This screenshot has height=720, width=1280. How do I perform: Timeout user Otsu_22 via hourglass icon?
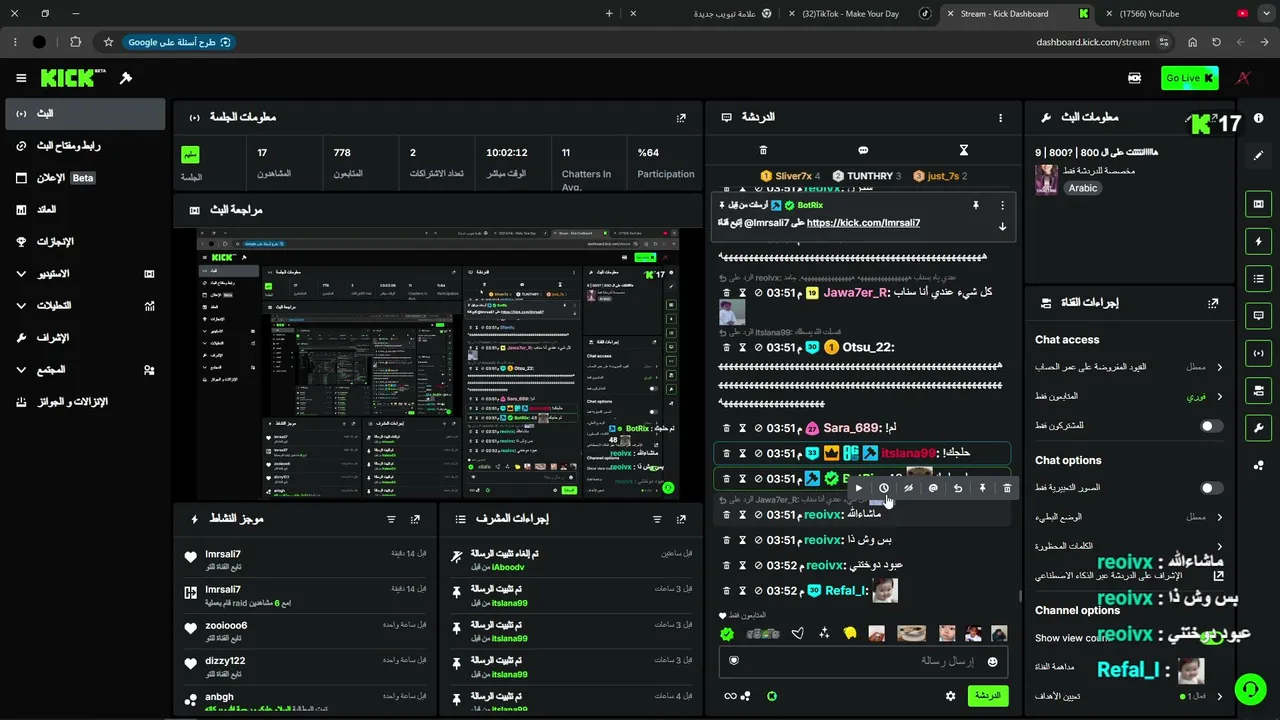(x=742, y=347)
